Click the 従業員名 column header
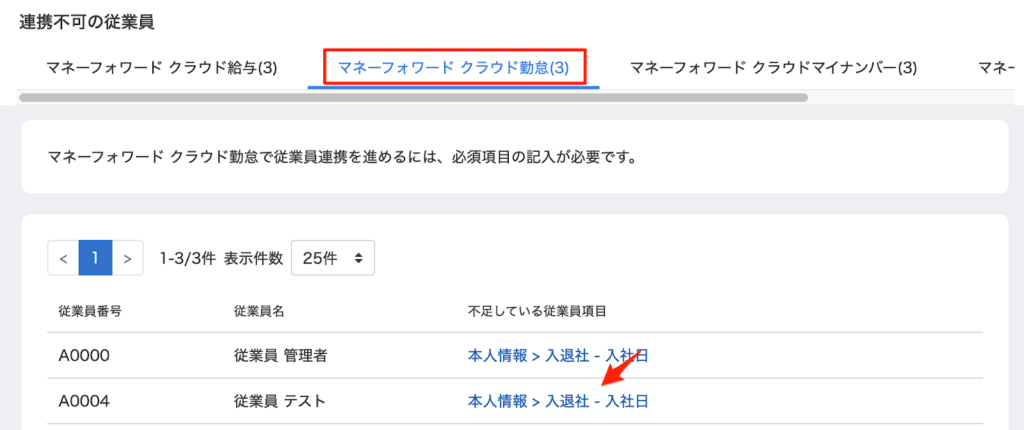This screenshot has width=1024, height=430. pyautogui.click(x=259, y=311)
